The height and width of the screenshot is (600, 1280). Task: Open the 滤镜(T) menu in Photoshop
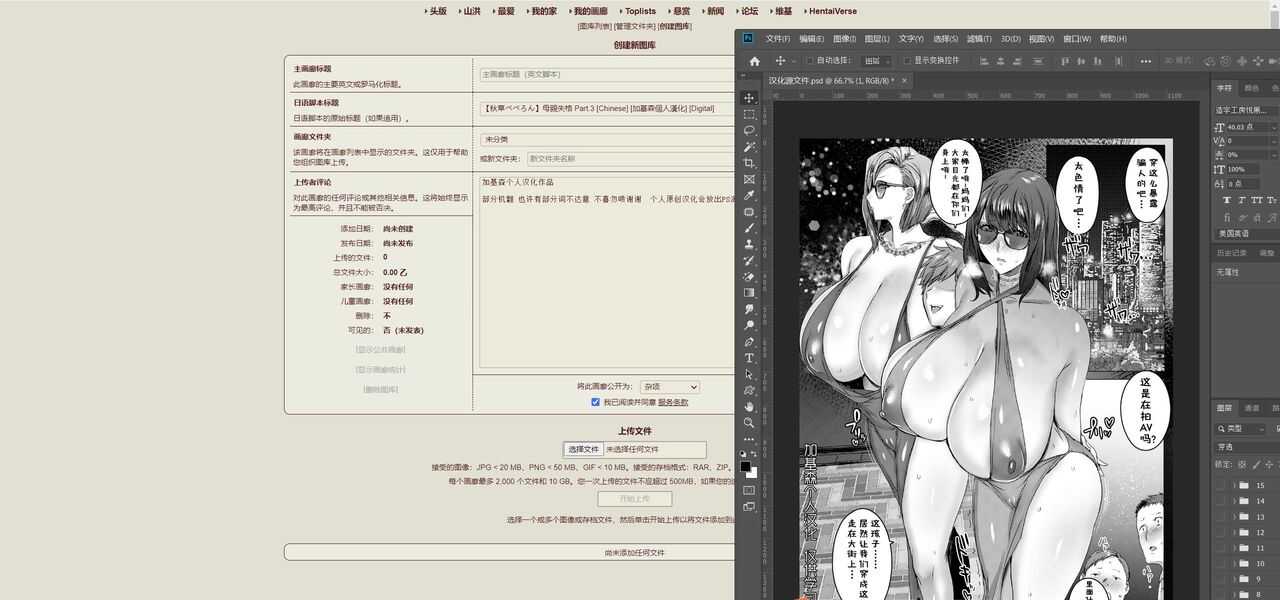point(978,39)
